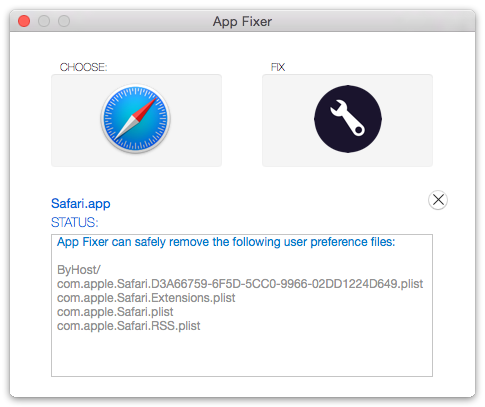Select the com.apple.Safari.D3A66759 plist entry
This screenshot has height=407, width=485.
(x=240, y=284)
